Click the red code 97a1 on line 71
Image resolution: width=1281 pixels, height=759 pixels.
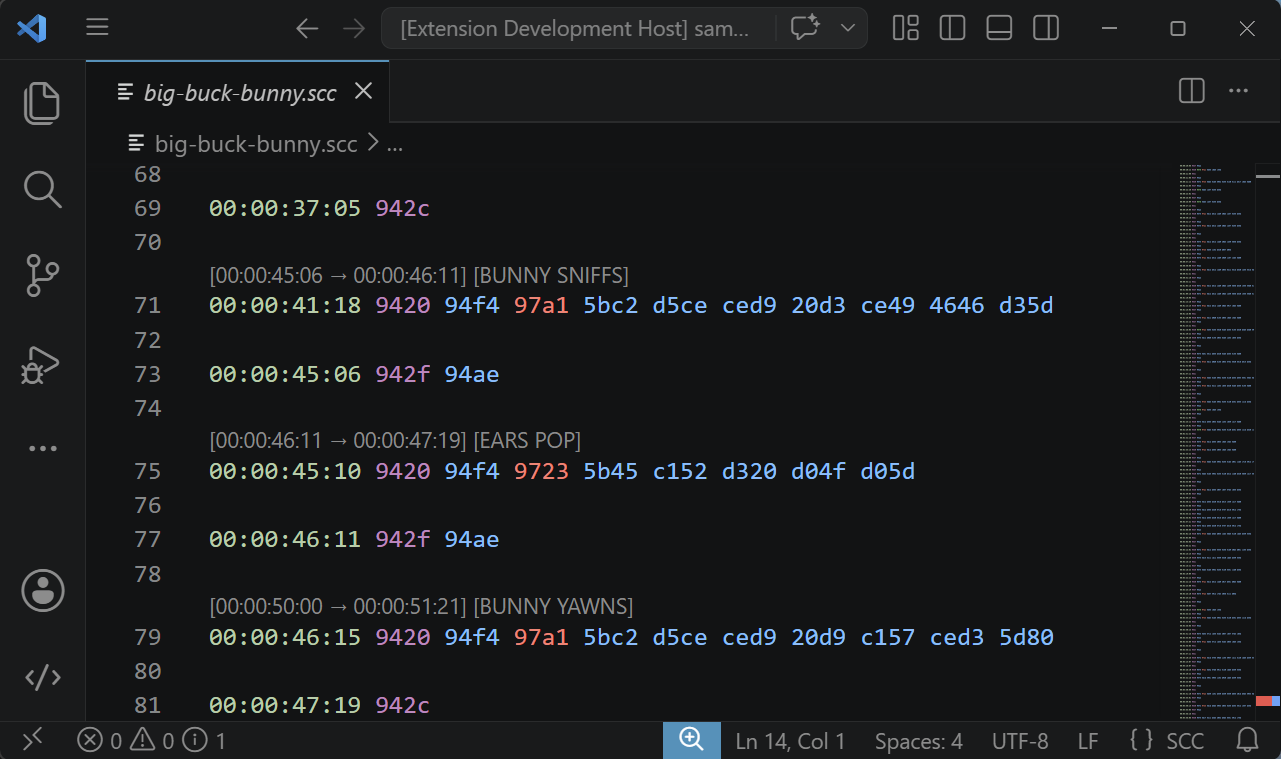point(541,305)
